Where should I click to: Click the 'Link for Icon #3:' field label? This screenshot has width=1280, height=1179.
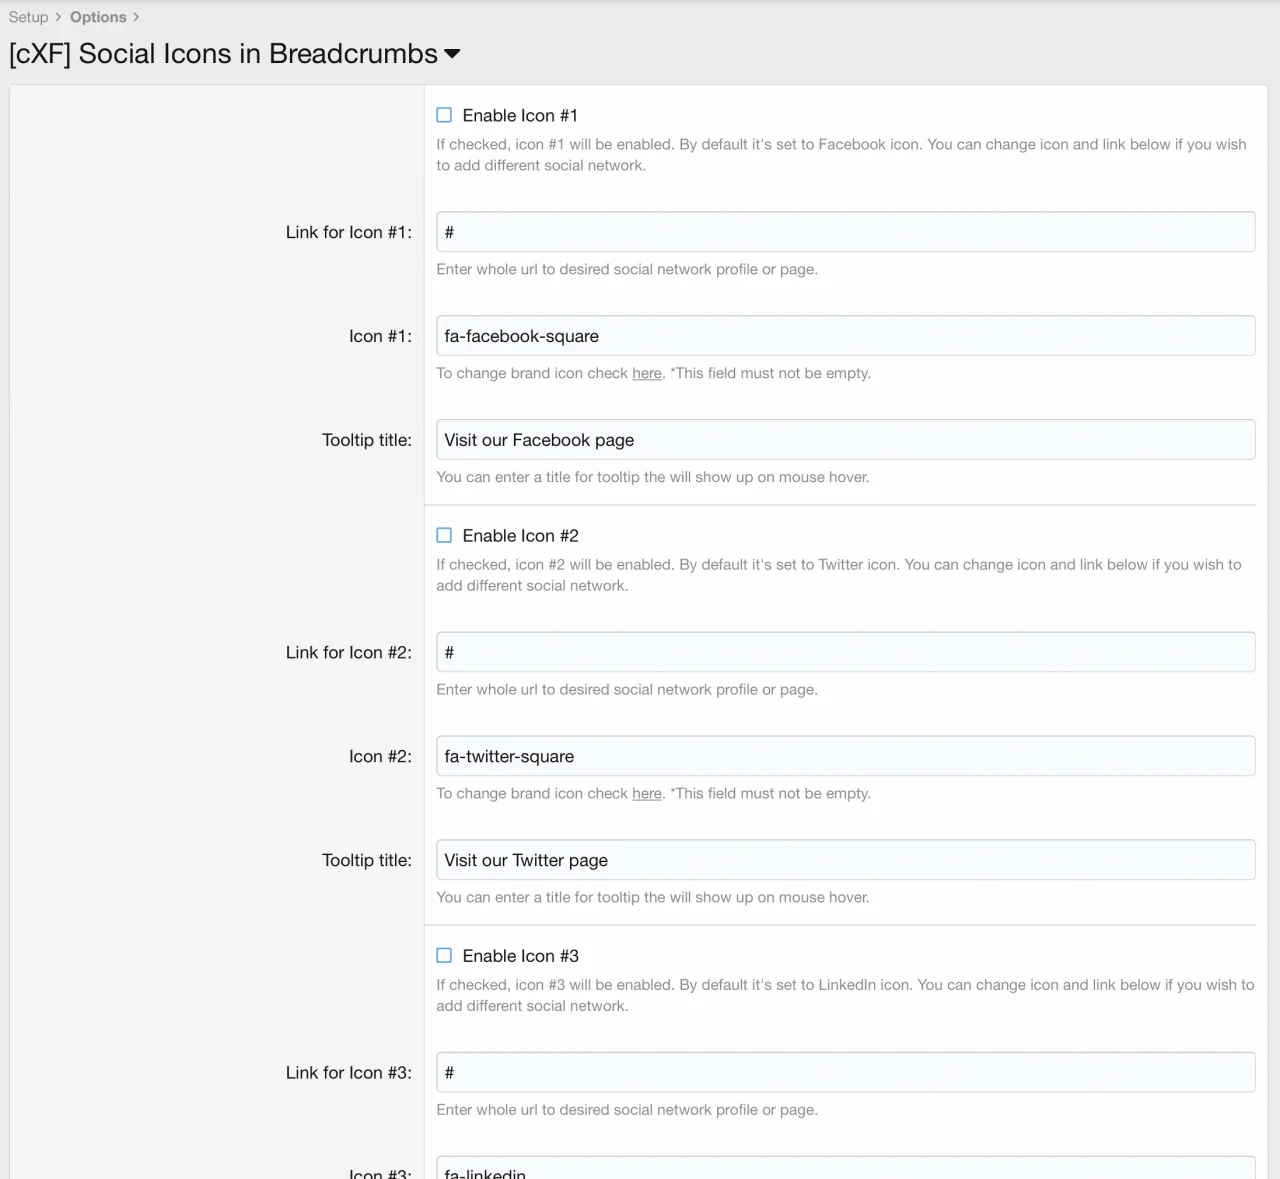pyautogui.click(x=348, y=1072)
